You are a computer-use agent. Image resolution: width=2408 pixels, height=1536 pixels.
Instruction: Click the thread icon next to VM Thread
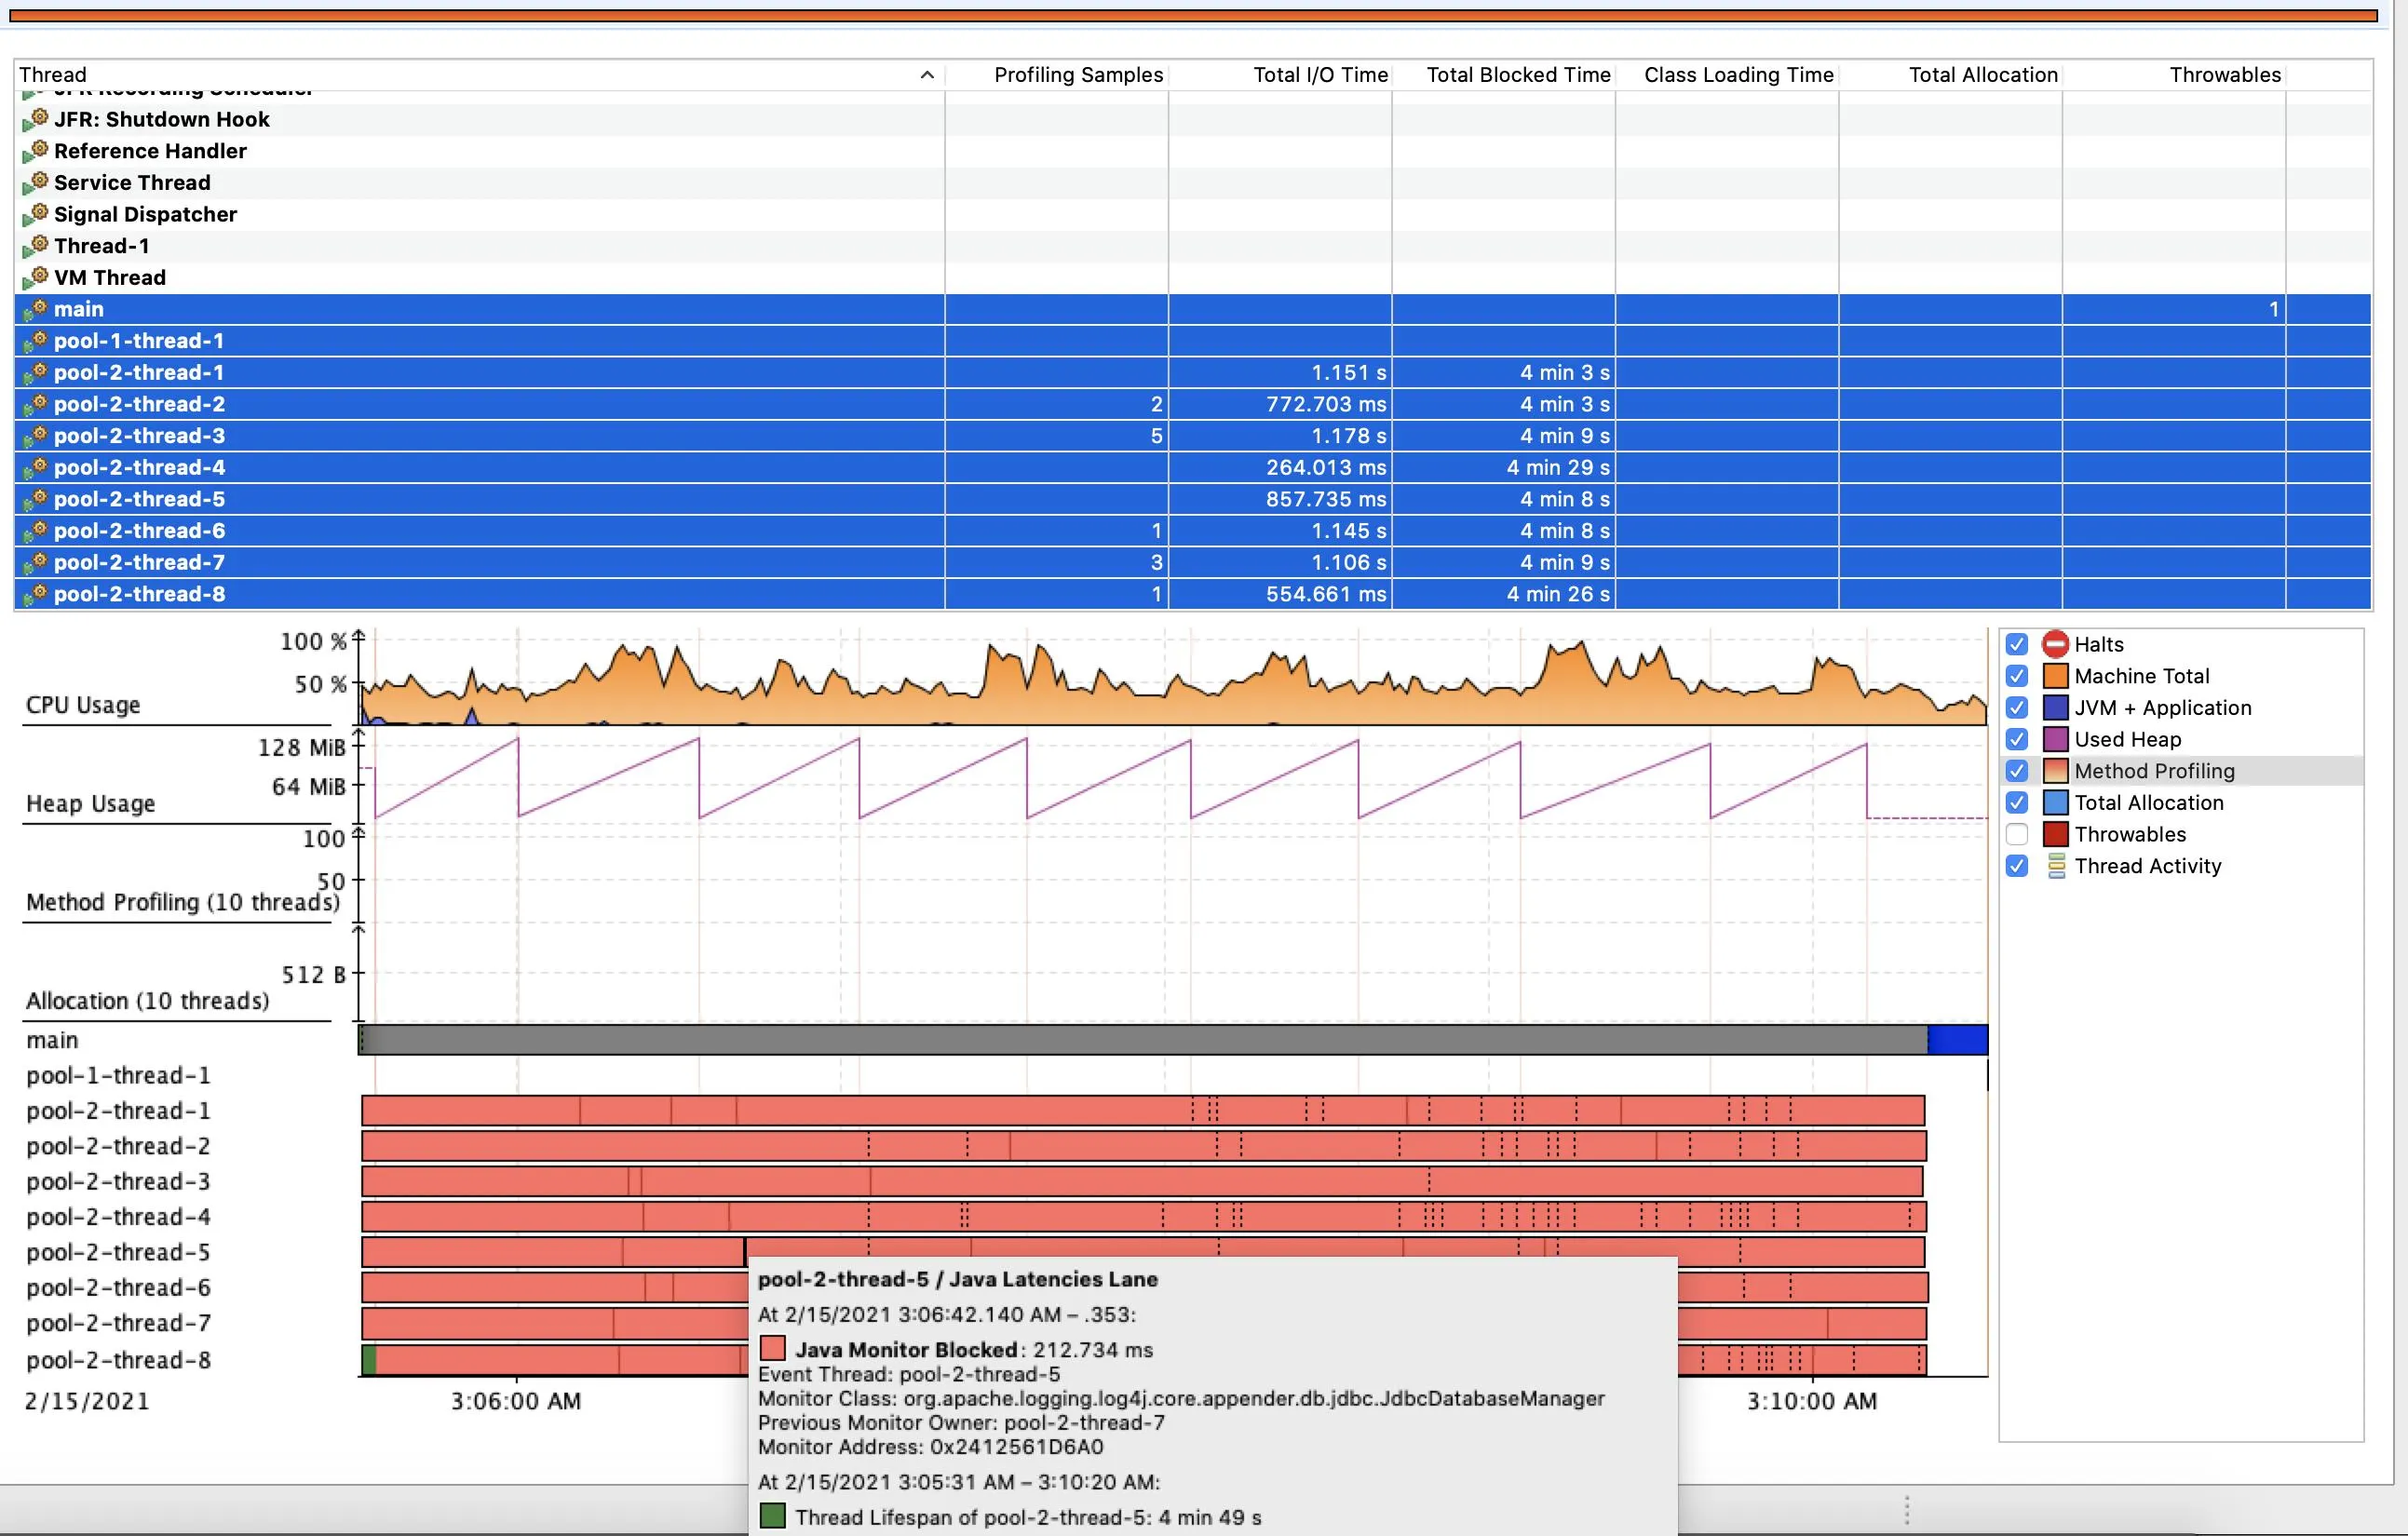pos(36,277)
